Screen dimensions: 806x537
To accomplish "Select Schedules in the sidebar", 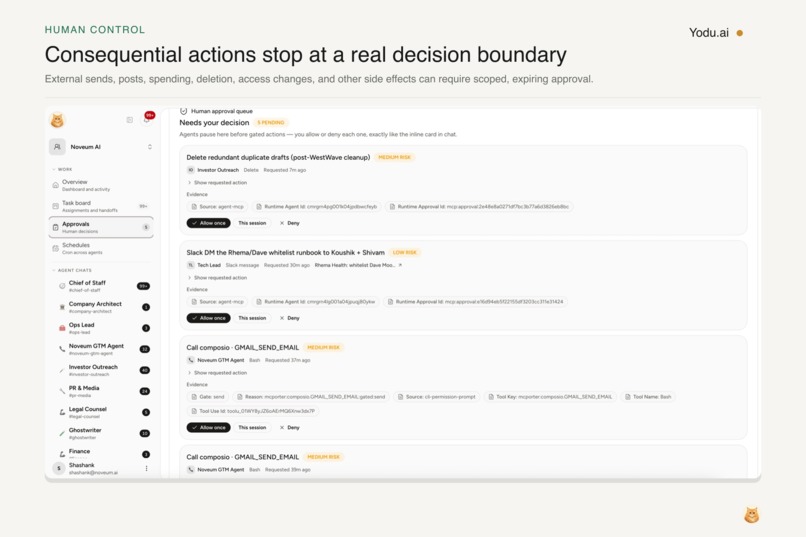I will click(101, 248).
